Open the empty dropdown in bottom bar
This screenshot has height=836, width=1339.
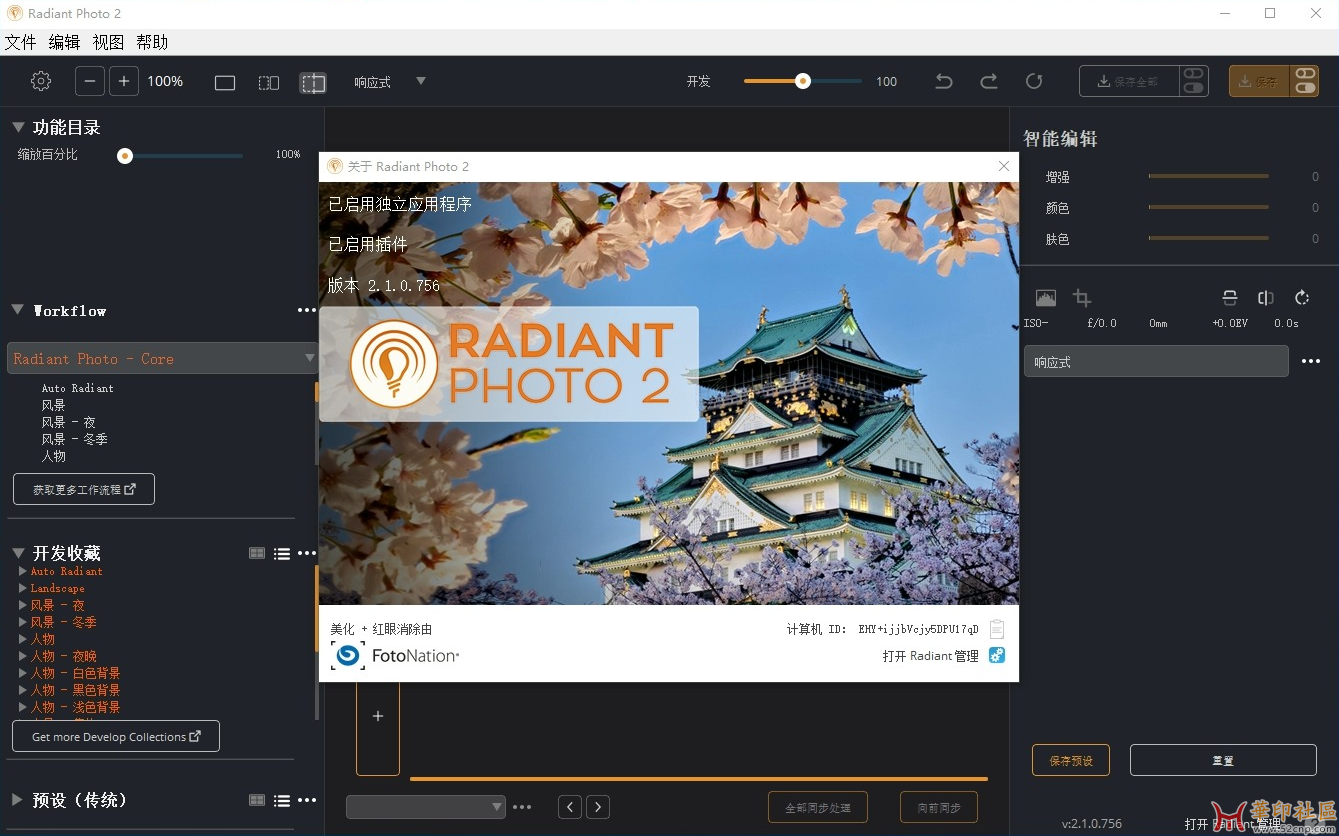426,807
